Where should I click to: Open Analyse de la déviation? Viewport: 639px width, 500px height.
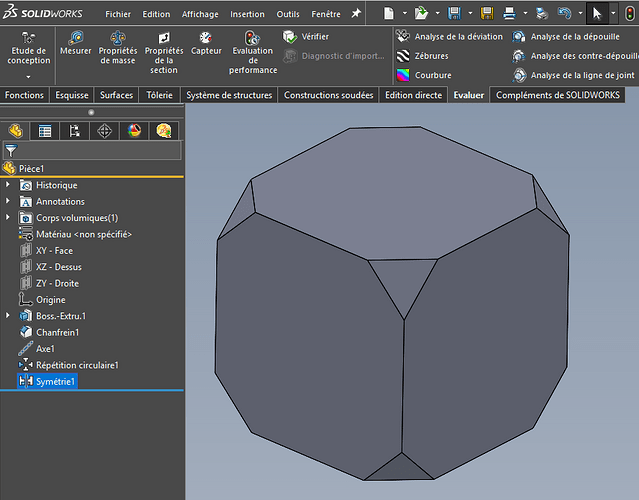450,37
